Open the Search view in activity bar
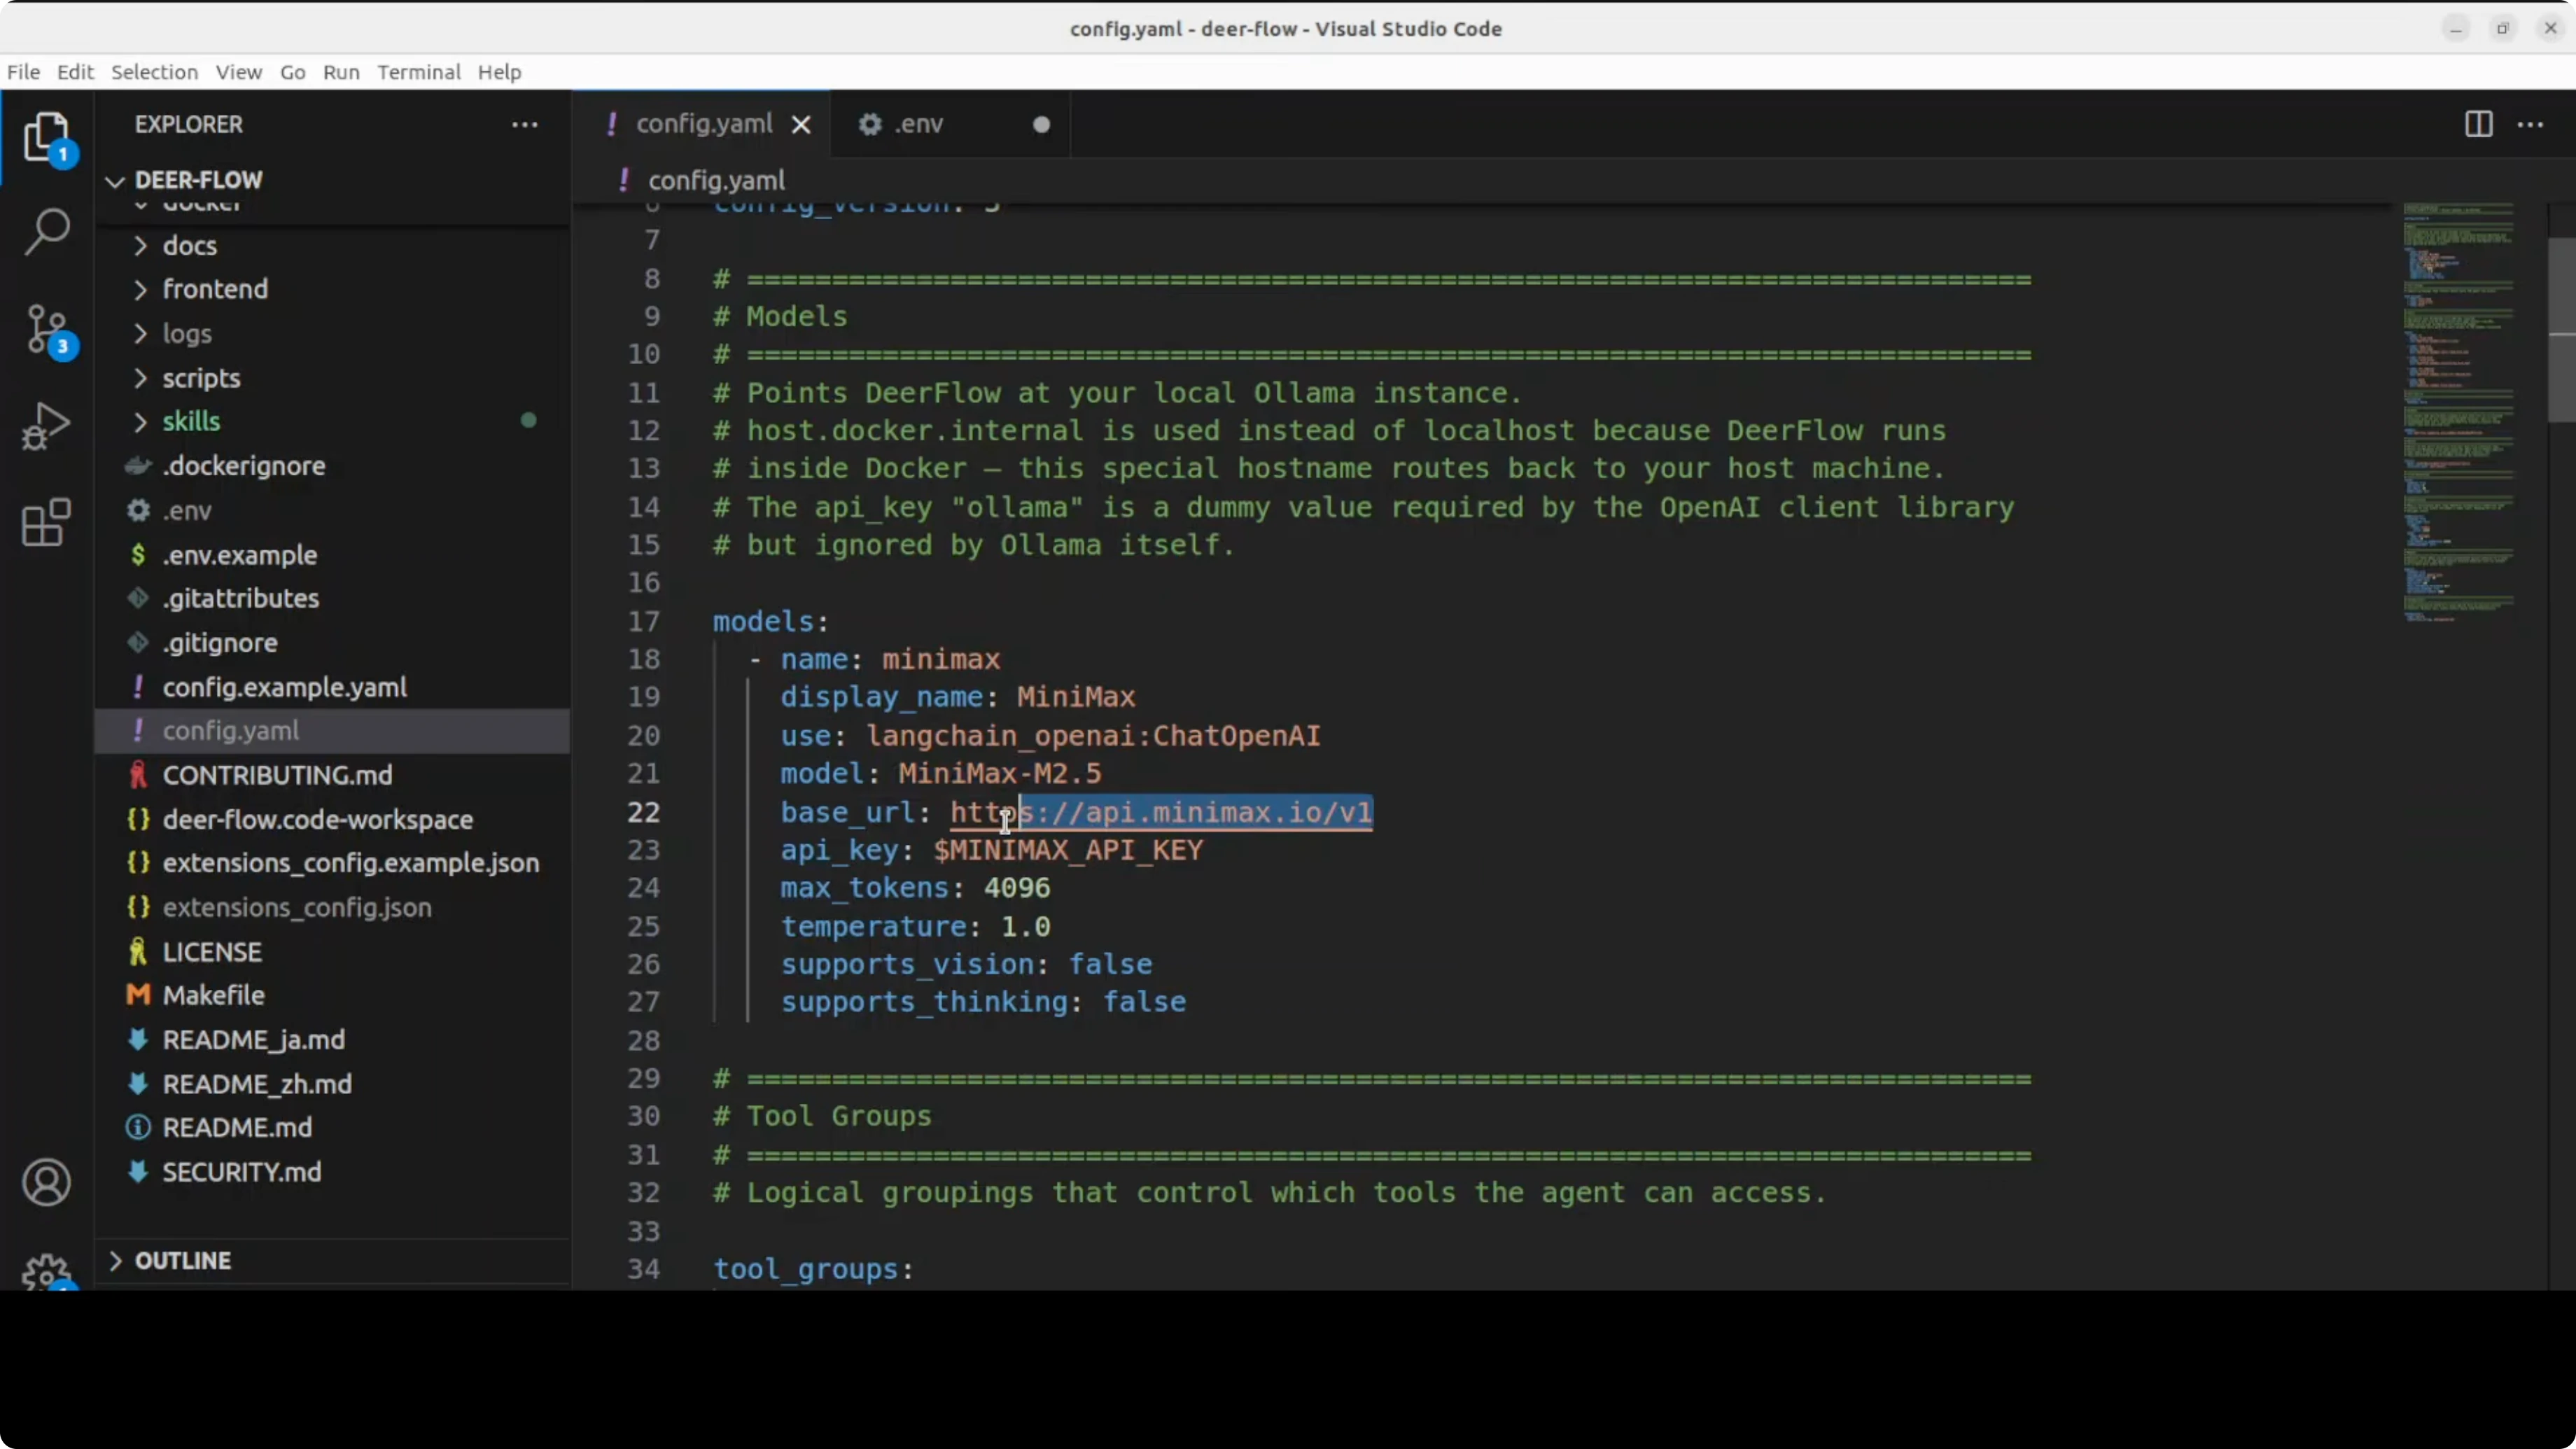This screenshot has width=2576, height=1449. [46, 232]
